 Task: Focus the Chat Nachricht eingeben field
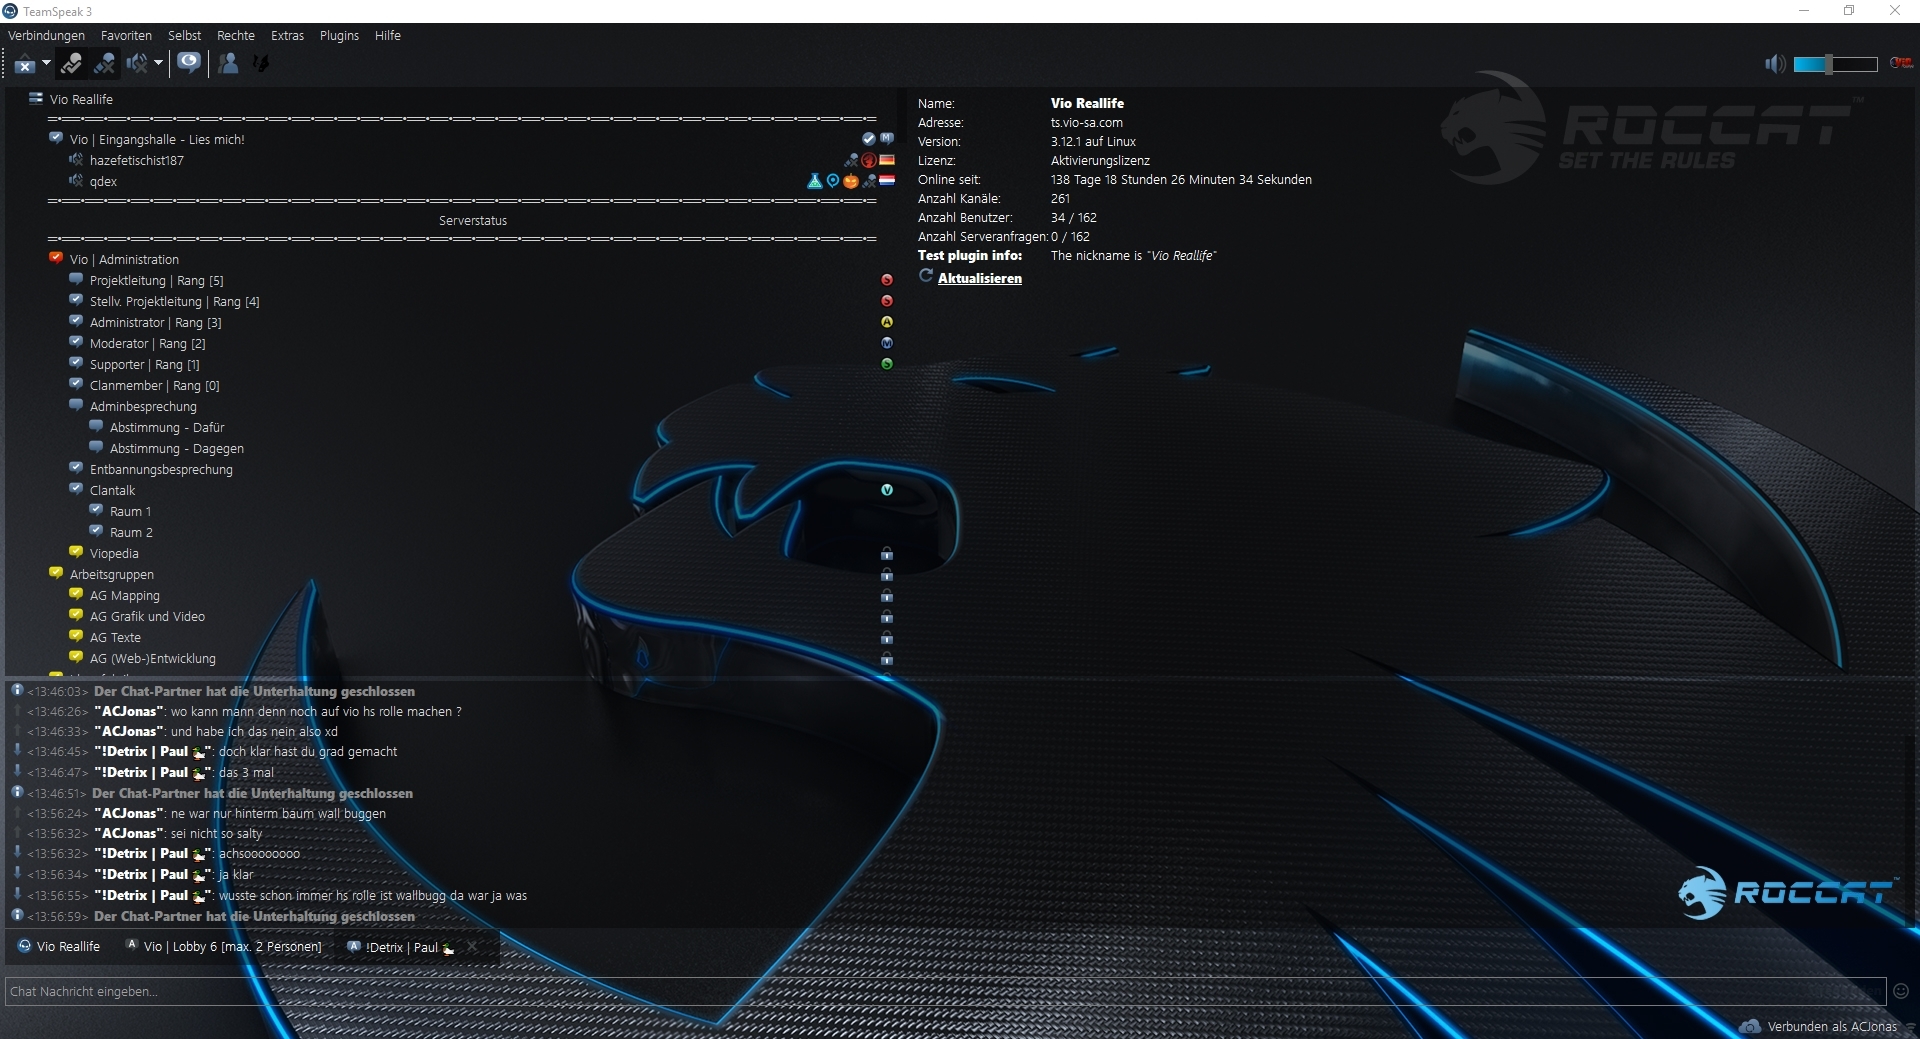point(946,992)
